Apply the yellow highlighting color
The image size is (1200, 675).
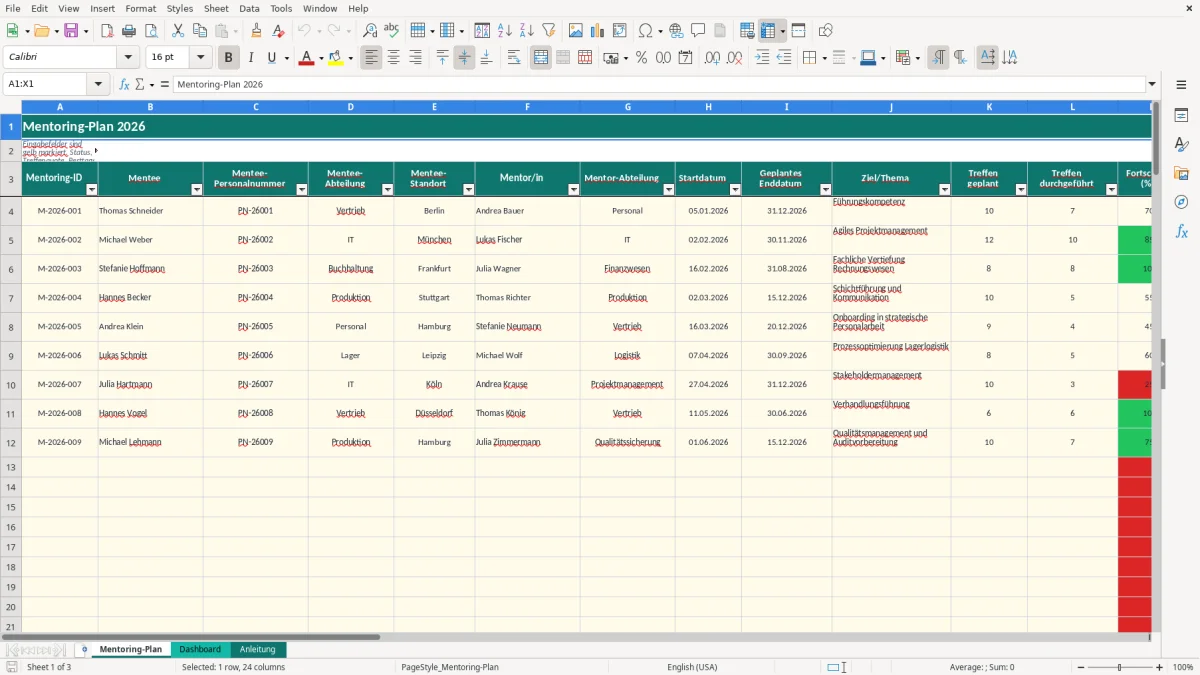(335, 58)
